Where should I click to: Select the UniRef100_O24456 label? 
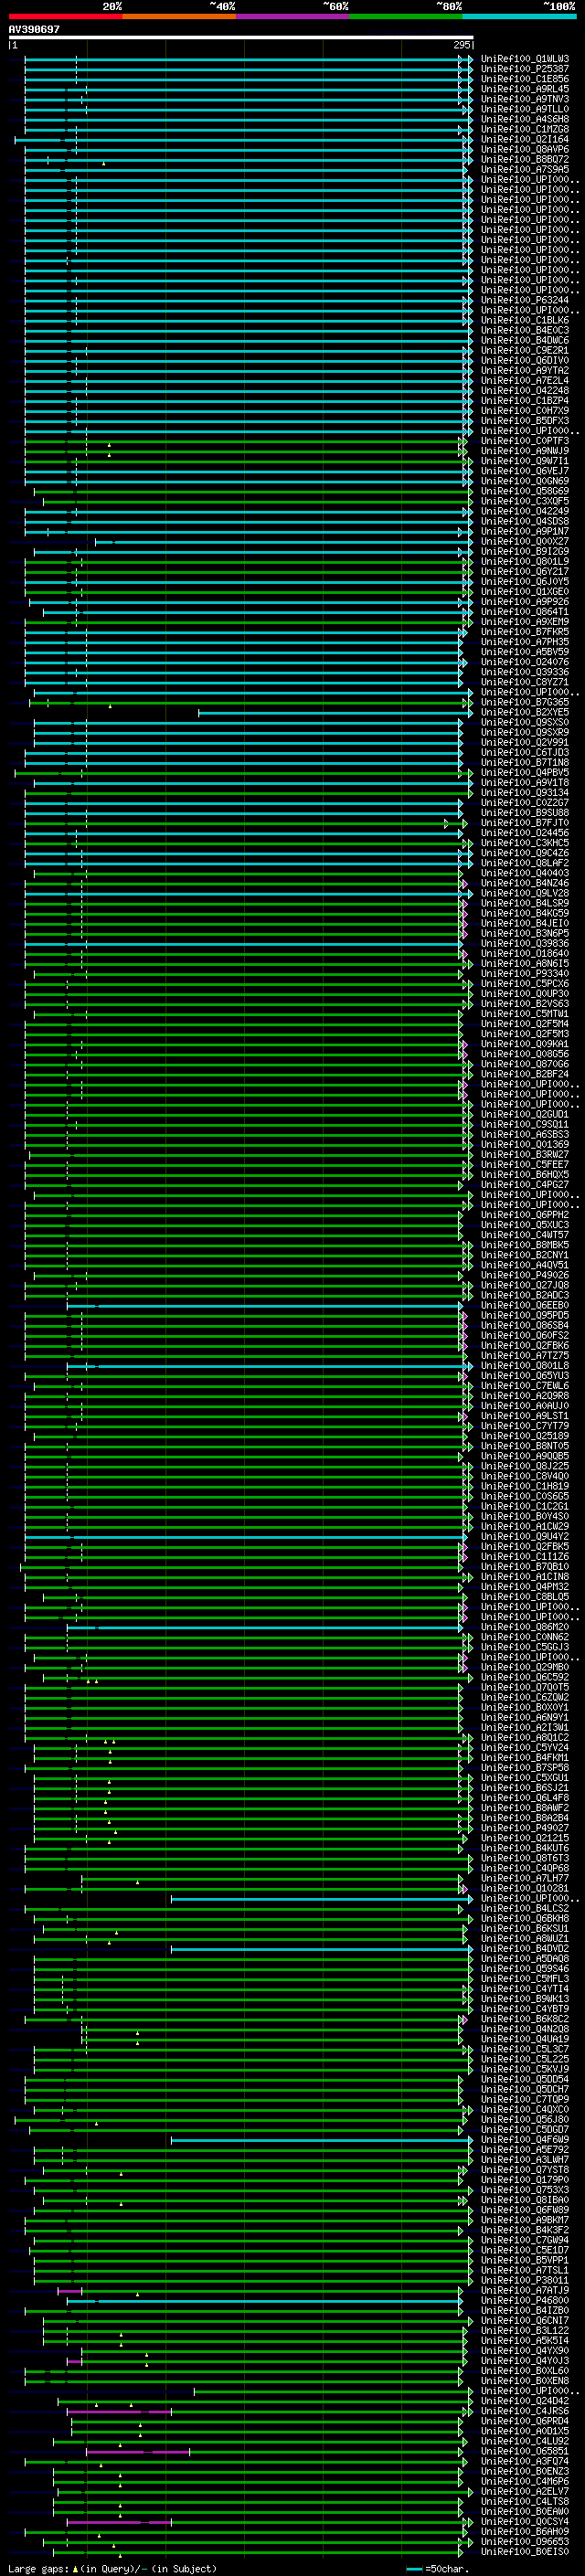pyautogui.click(x=525, y=833)
